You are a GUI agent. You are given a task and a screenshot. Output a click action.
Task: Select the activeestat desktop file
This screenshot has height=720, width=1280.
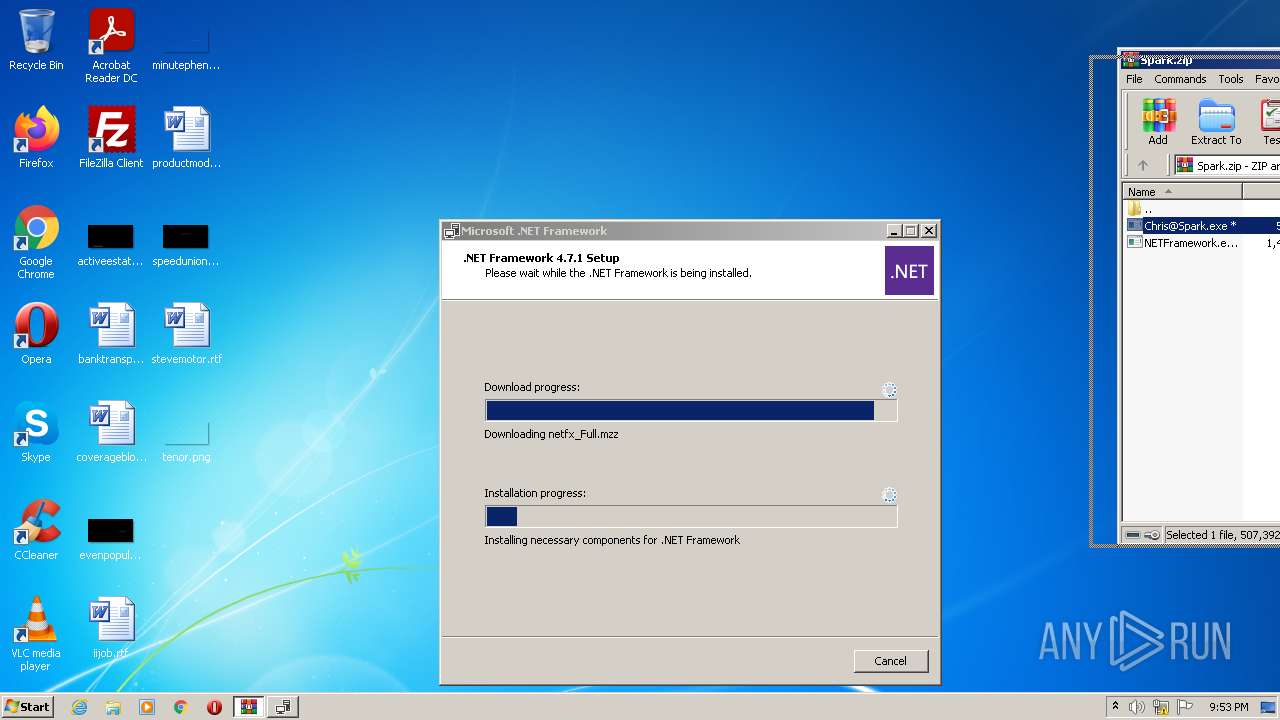[x=110, y=245]
